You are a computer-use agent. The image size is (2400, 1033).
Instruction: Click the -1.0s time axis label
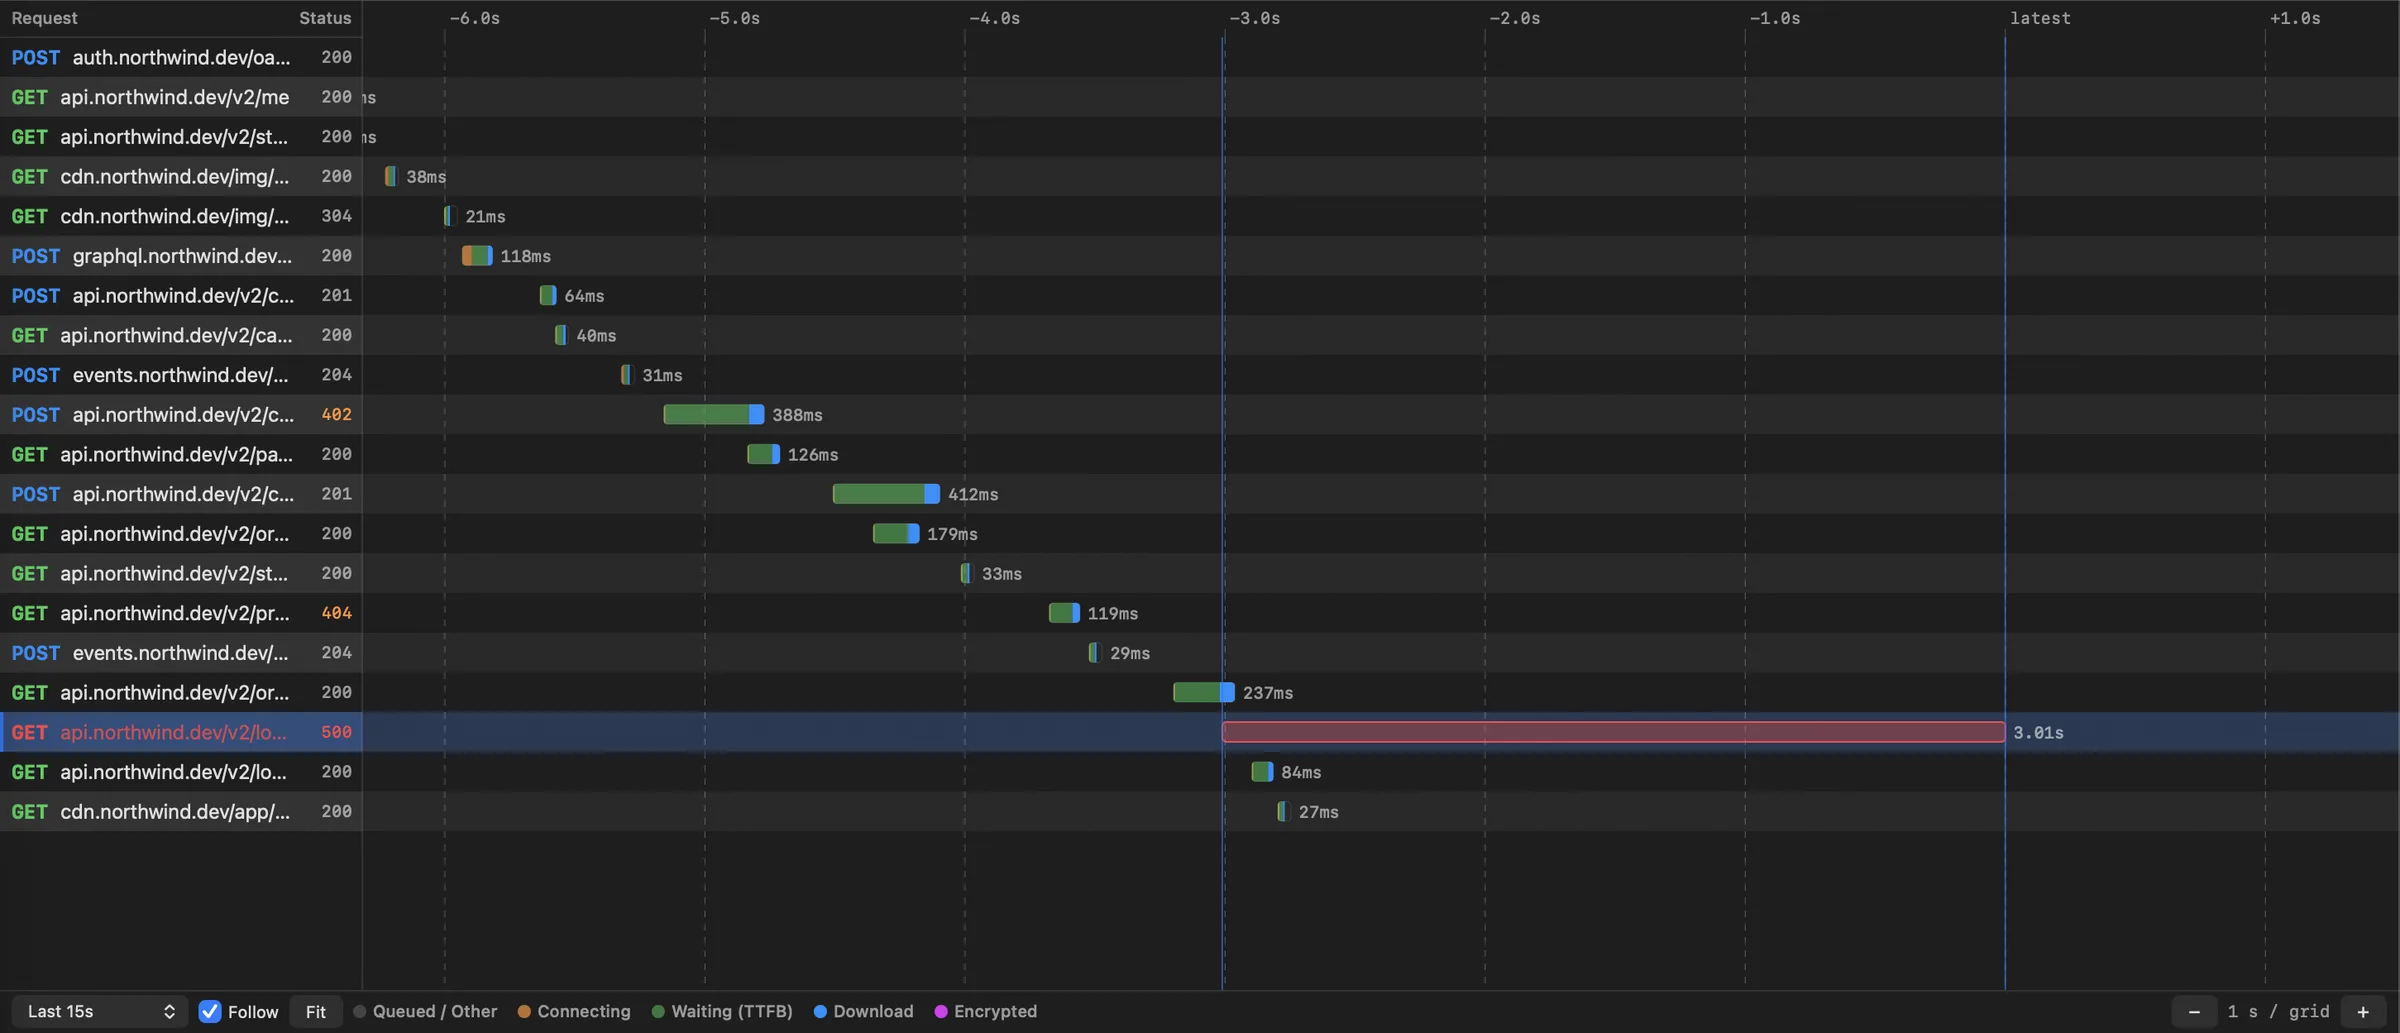click(1775, 18)
